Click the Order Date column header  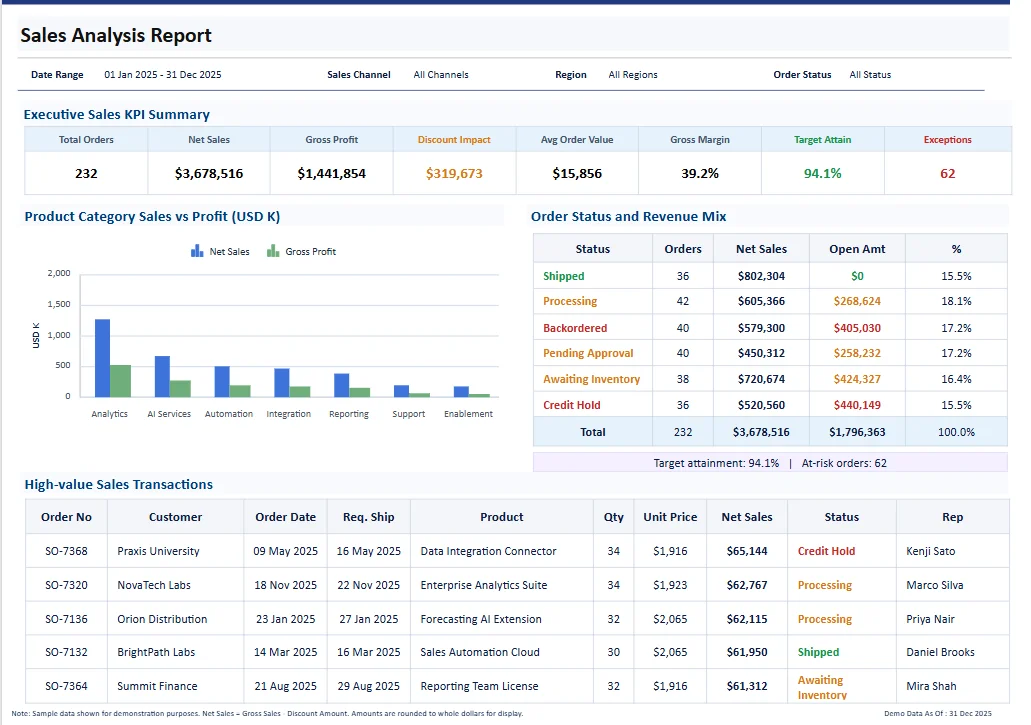click(x=285, y=517)
